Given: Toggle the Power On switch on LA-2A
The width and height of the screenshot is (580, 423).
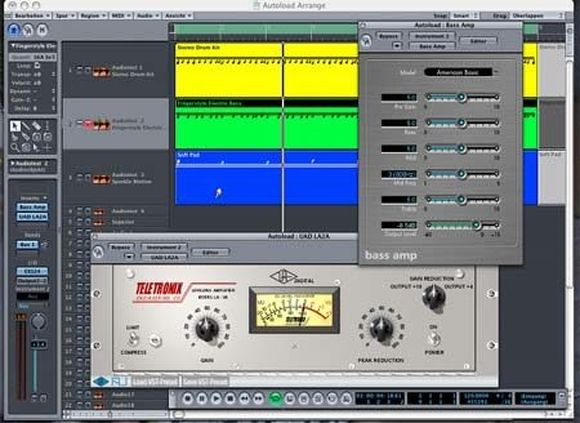Looking at the screenshot, I should tap(434, 339).
